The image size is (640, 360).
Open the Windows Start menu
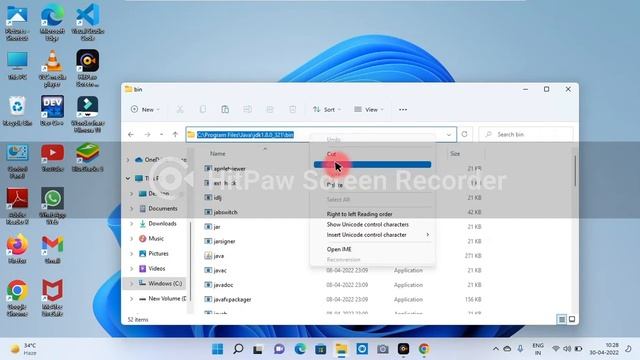[218, 349]
